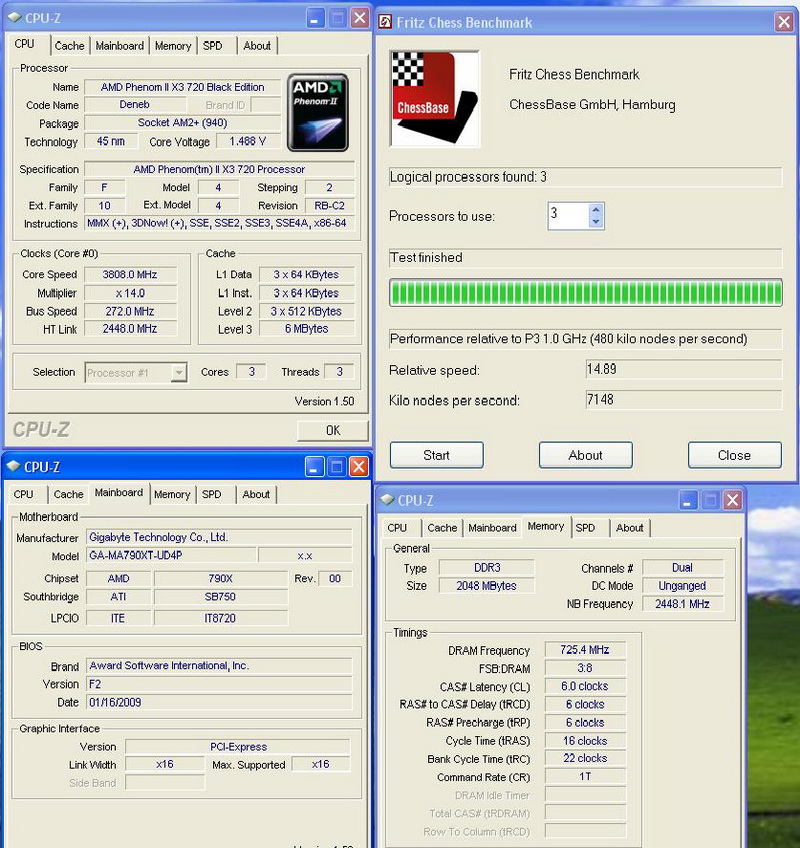The image size is (800, 848).
Task: Click the CPU-Z title icon in the top-left window
Action: (x=15, y=18)
